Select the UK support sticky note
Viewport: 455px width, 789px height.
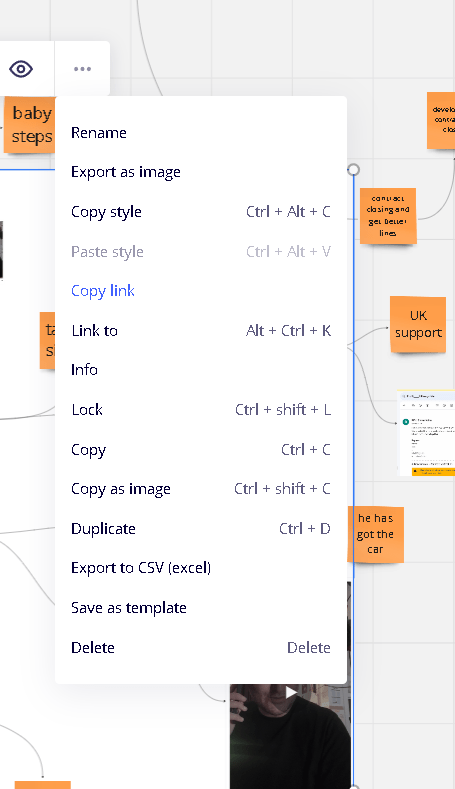point(418,325)
